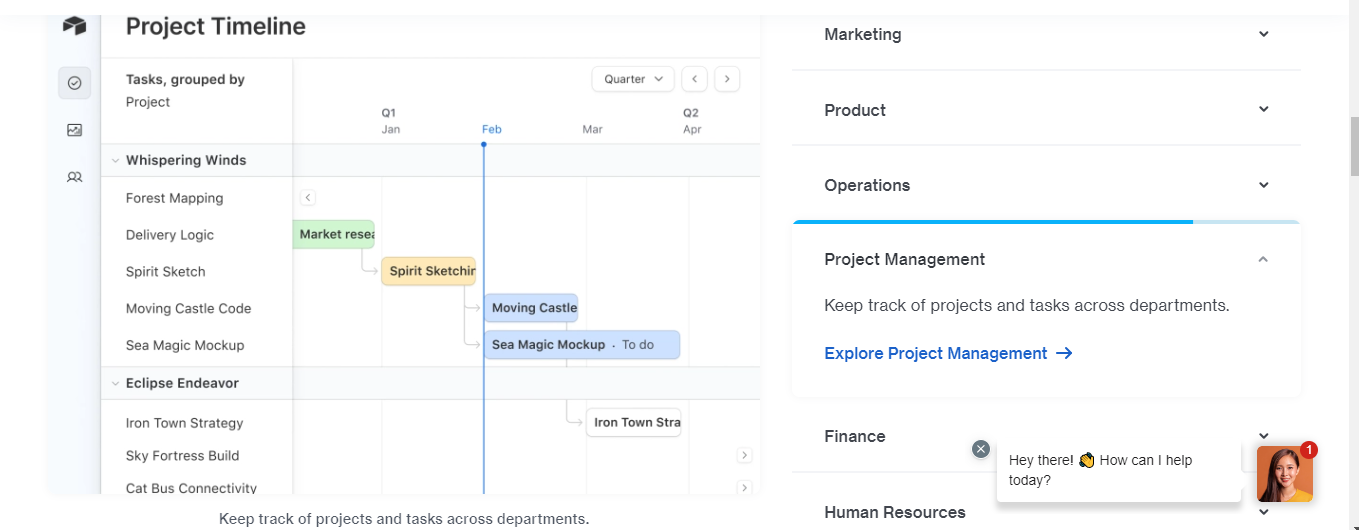Follow the Explore Project Management link
This screenshot has height=530, width=1359.
[x=948, y=353]
